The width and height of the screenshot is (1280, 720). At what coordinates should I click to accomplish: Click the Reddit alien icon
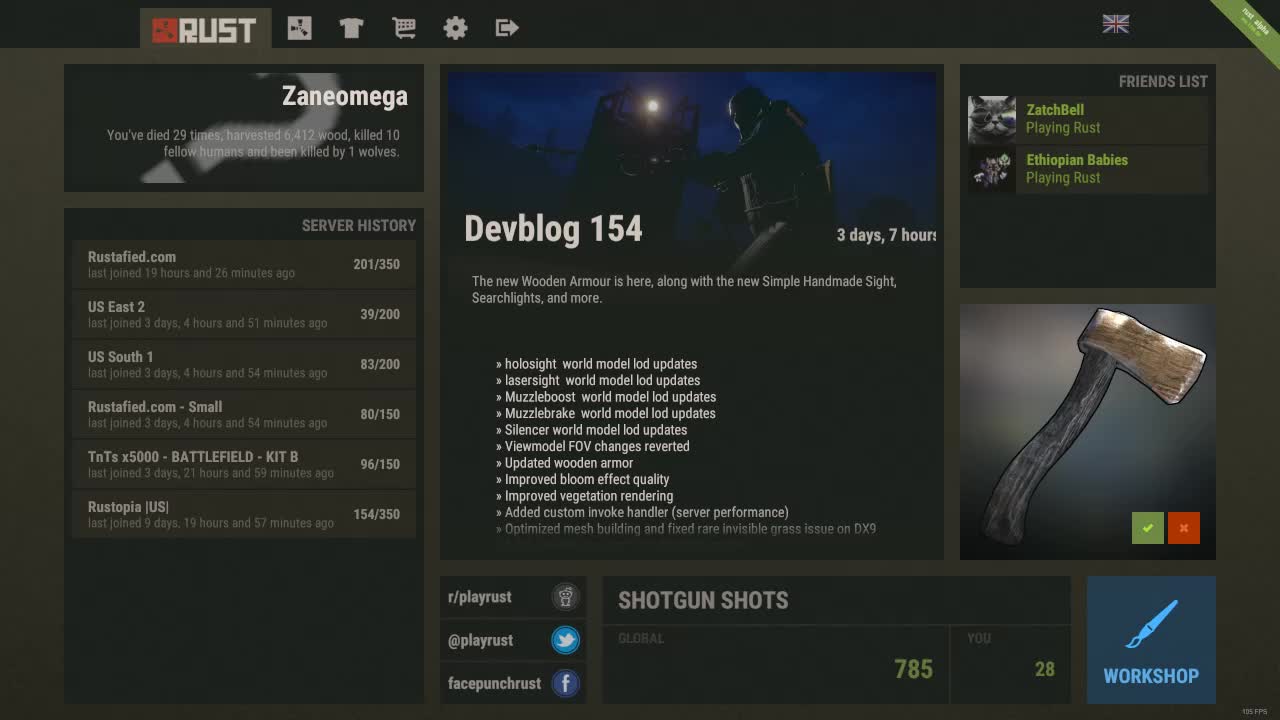coord(566,597)
